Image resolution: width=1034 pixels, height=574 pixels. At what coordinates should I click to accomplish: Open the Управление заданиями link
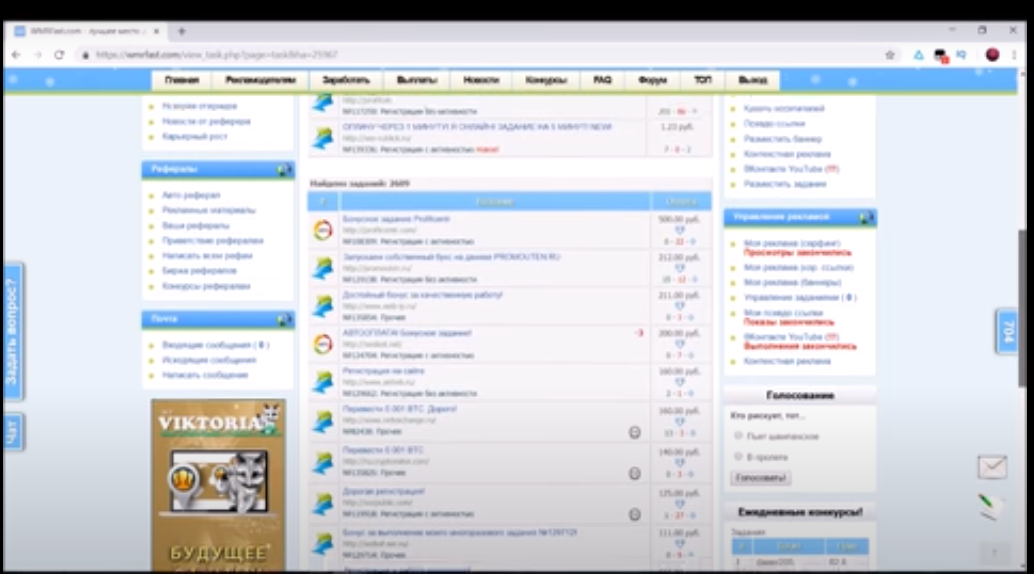(800, 298)
